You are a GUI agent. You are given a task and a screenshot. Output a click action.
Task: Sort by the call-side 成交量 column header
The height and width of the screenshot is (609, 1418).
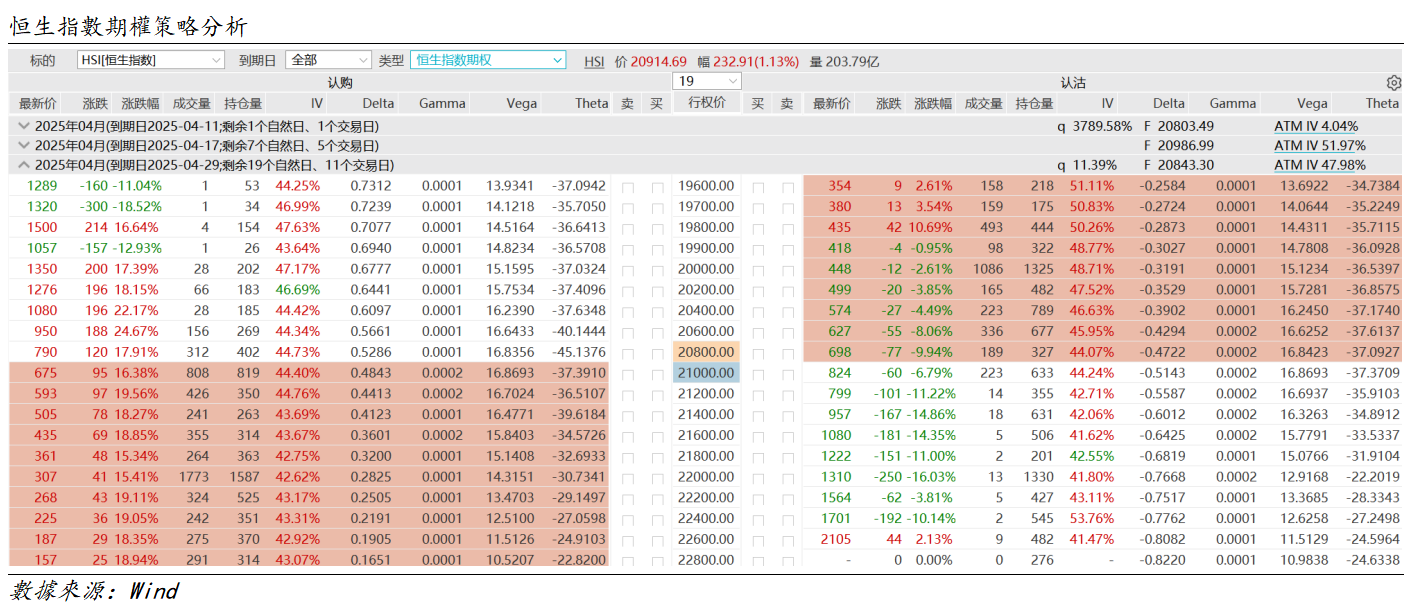191,103
